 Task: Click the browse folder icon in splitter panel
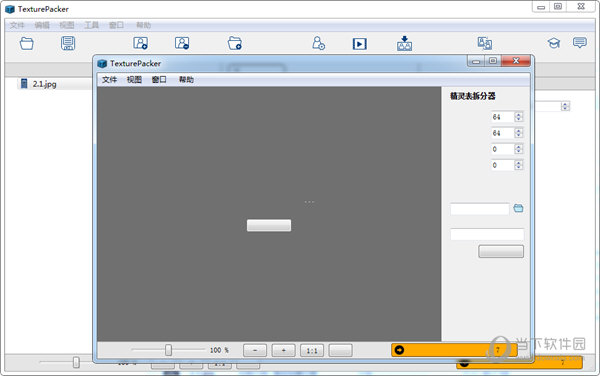[x=518, y=208]
